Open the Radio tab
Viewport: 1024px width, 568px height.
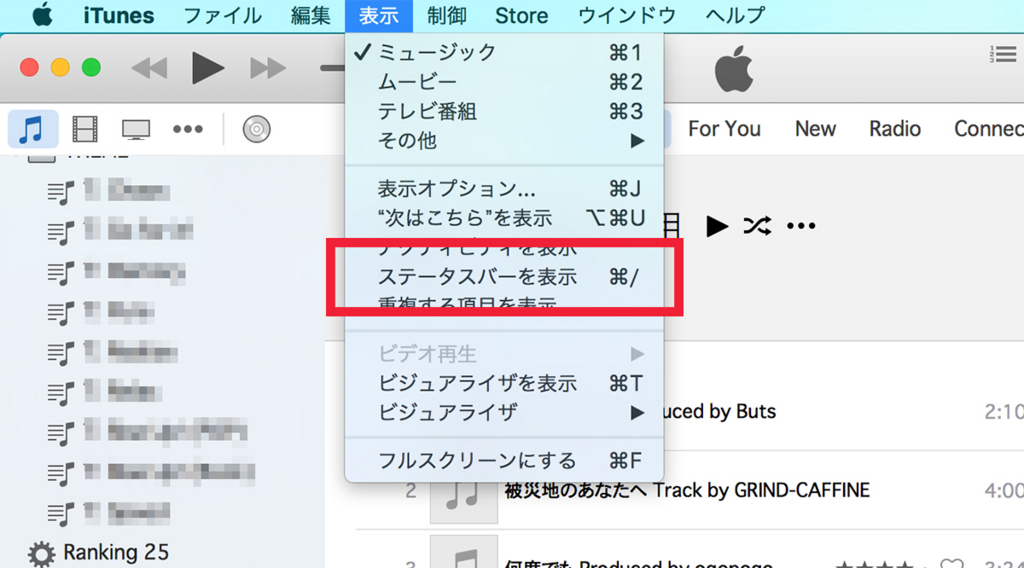coord(895,129)
